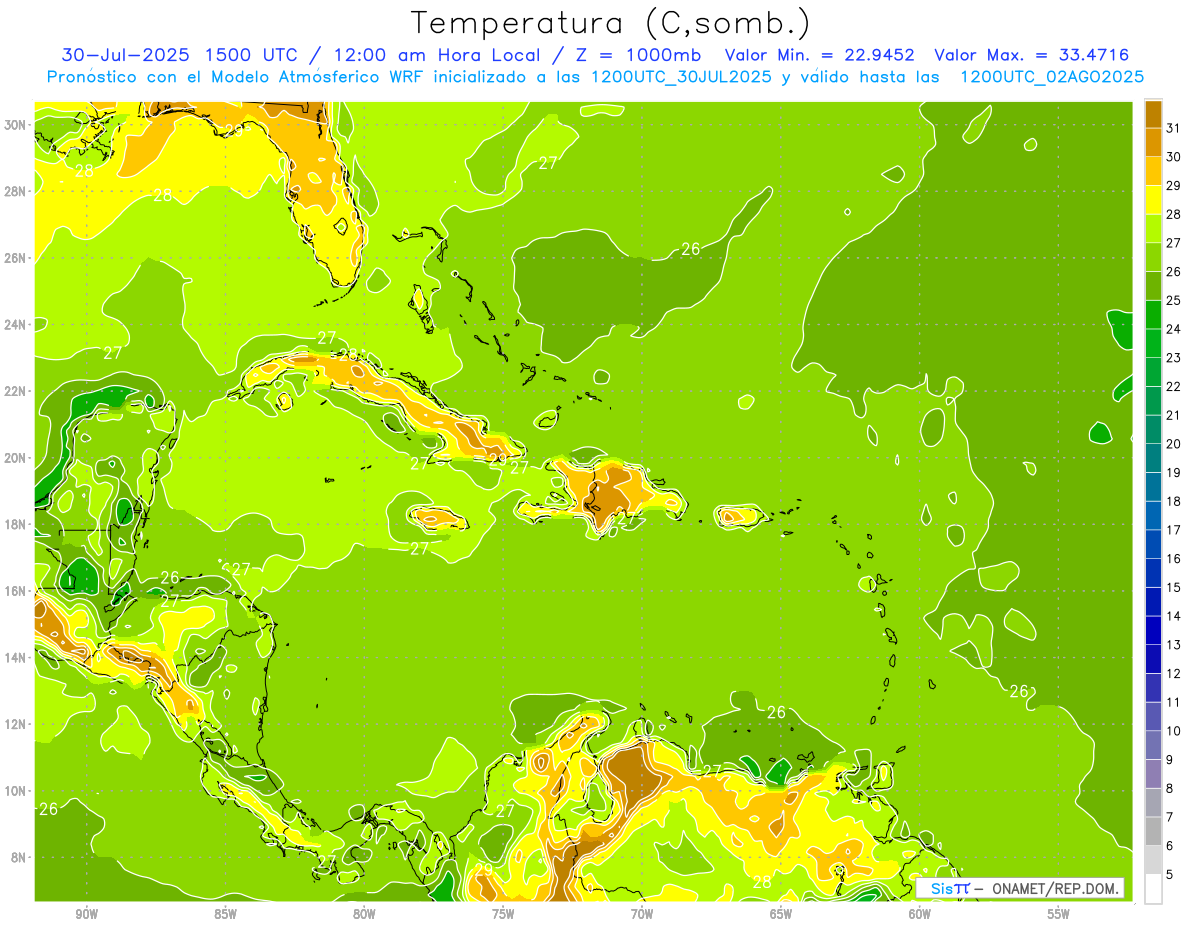Click the 80W longitude axis label
The height and width of the screenshot is (927, 1200).
pos(364,914)
